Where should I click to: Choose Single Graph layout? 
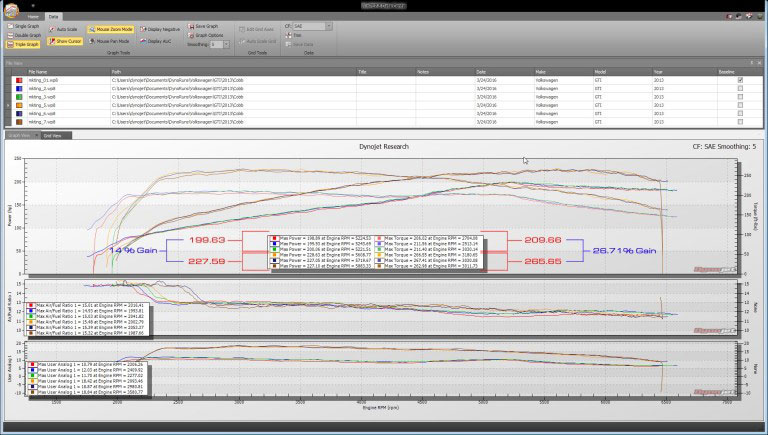(23, 26)
